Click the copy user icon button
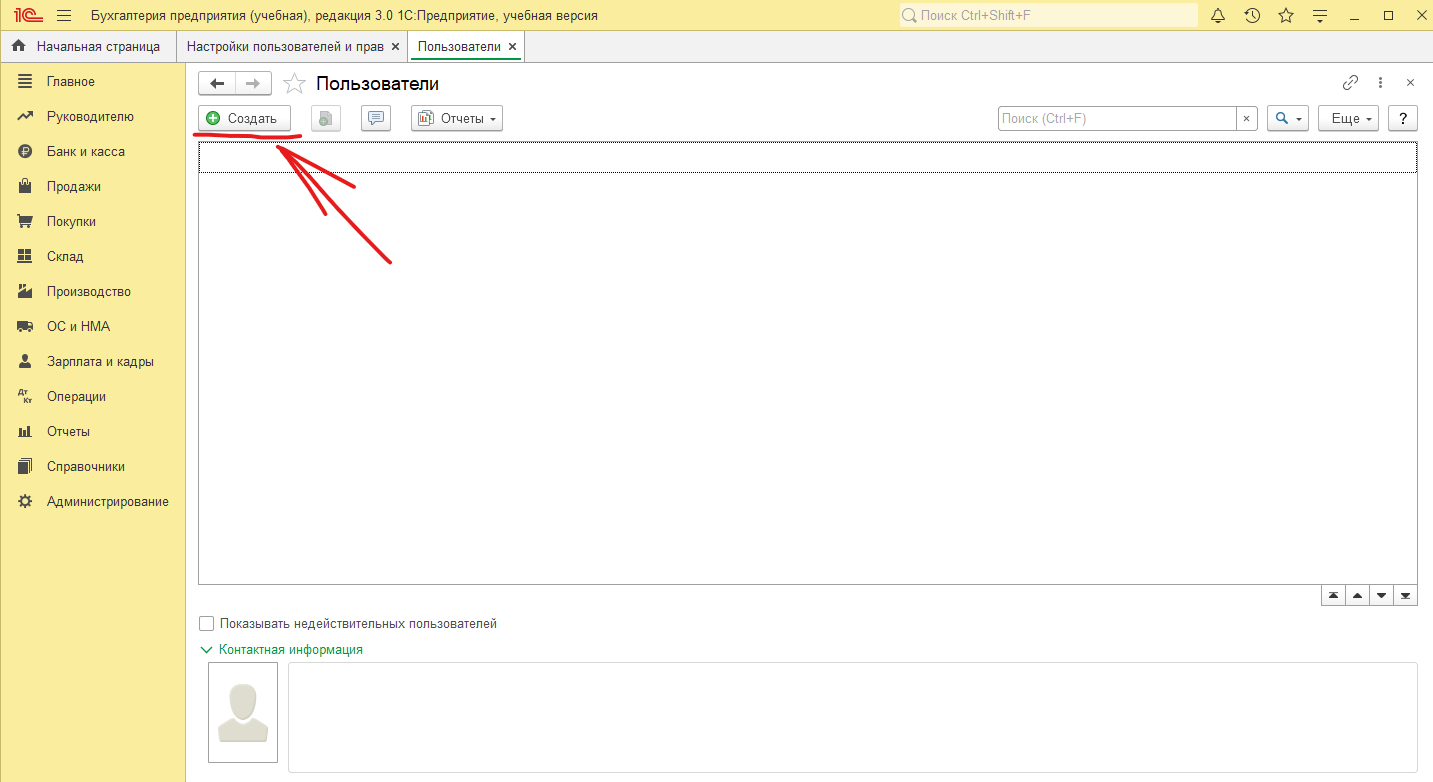 (326, 118)
